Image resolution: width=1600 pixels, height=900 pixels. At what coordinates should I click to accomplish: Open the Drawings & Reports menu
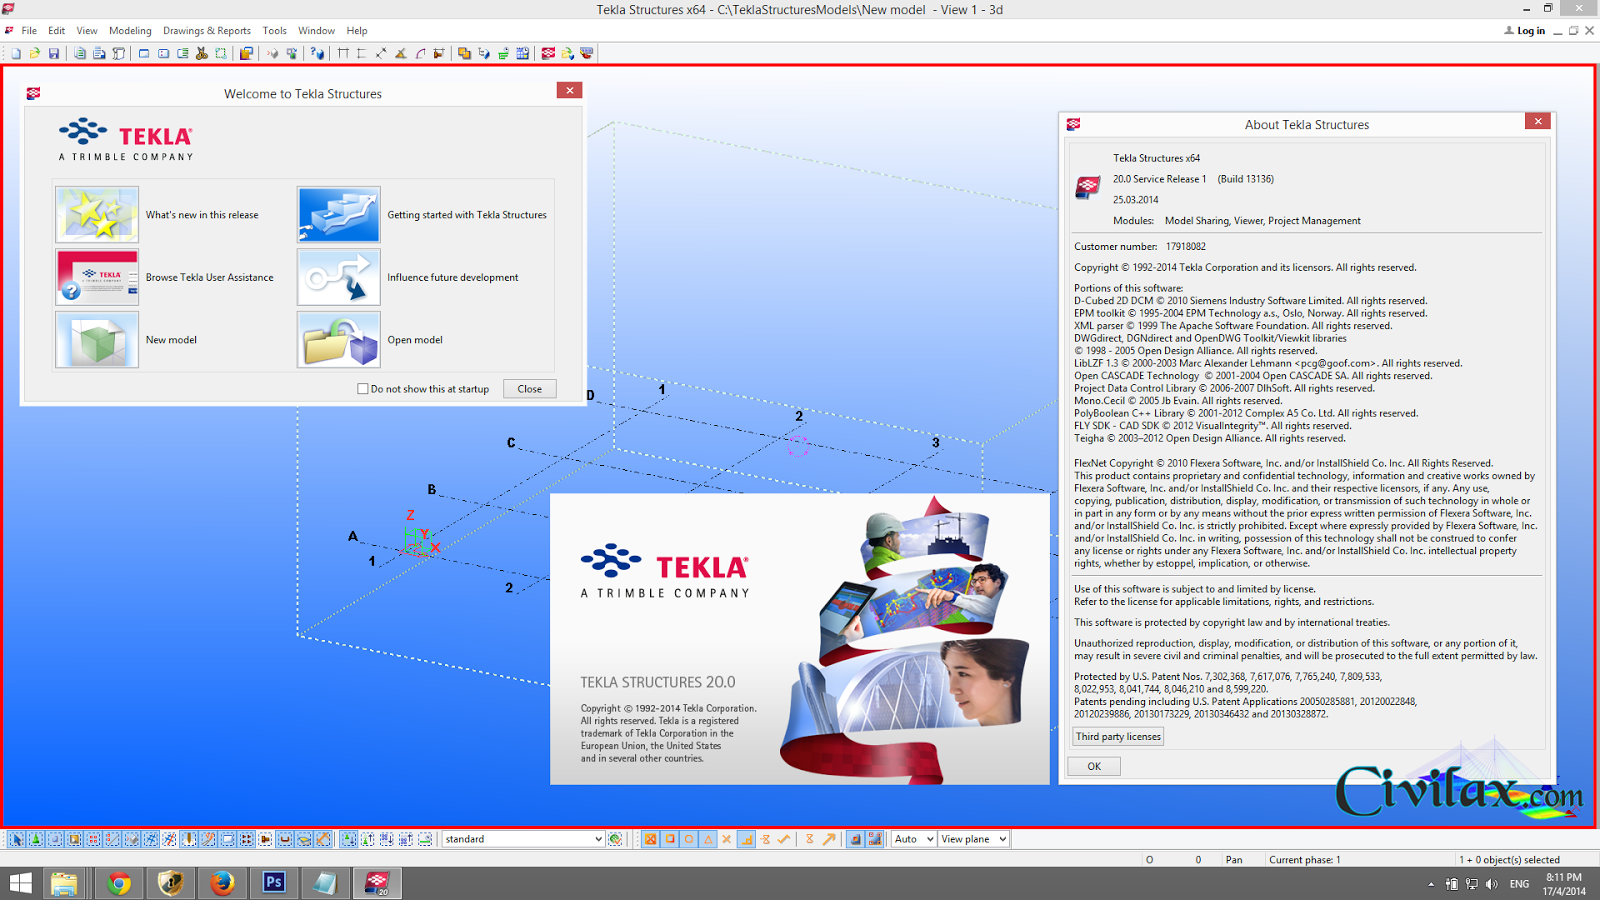[x=207, y=31]
